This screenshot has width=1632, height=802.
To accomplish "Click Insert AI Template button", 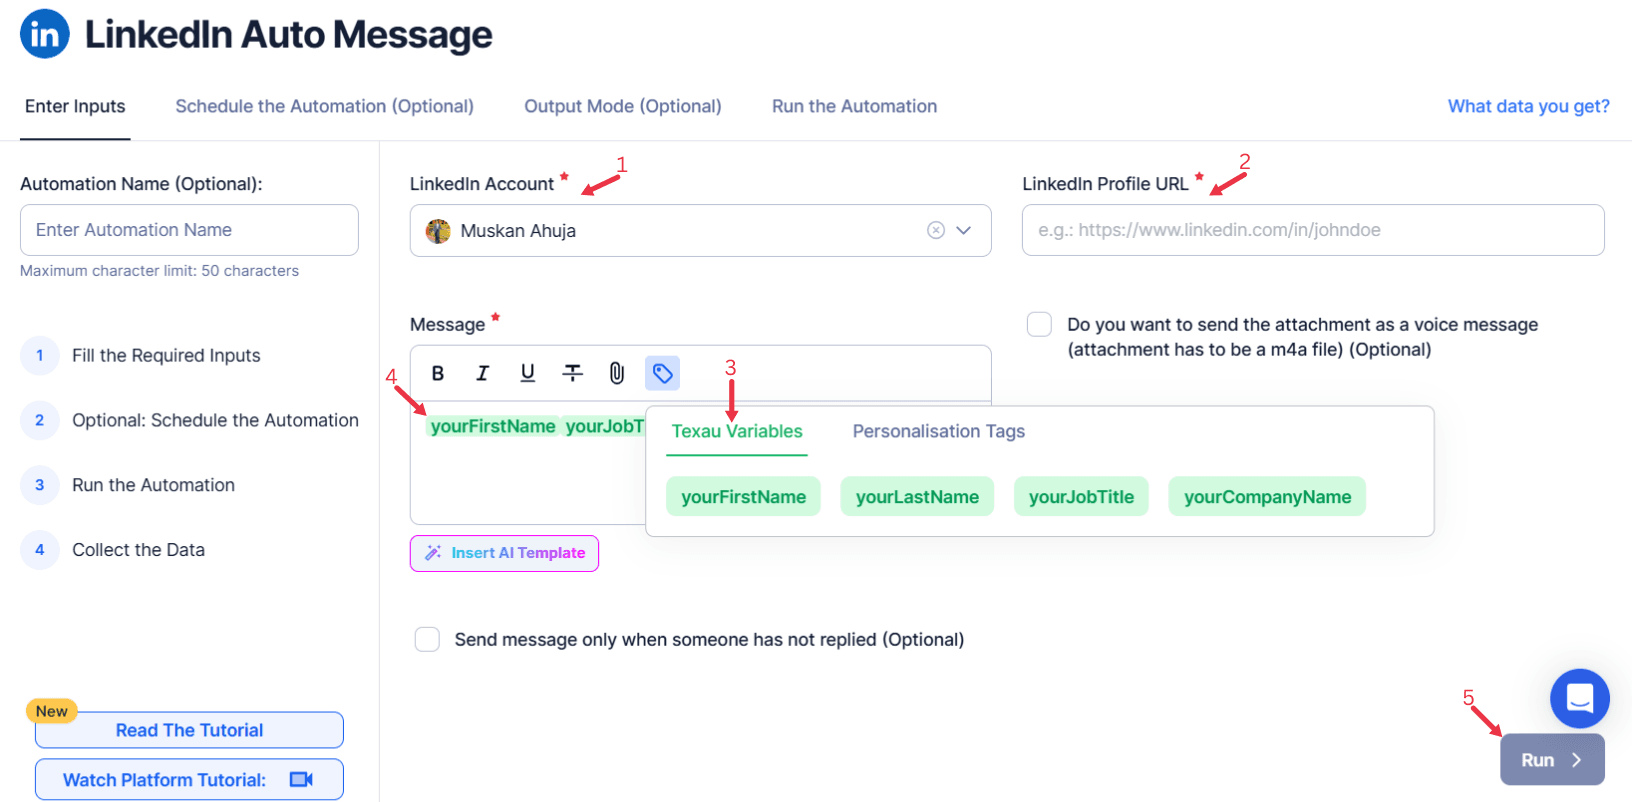I will coord(504,553).
